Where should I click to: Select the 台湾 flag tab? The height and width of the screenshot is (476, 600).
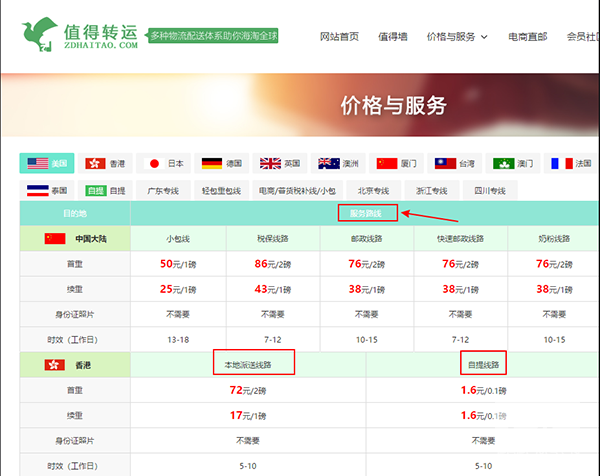tap(455, 163)
